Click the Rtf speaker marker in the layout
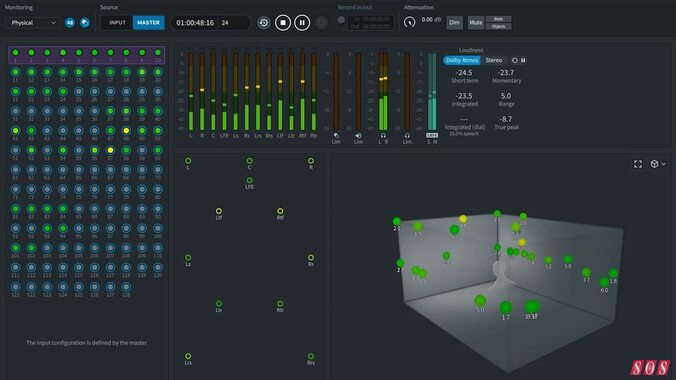The height and width of the screenshot is (380, 676). point(280,211)
